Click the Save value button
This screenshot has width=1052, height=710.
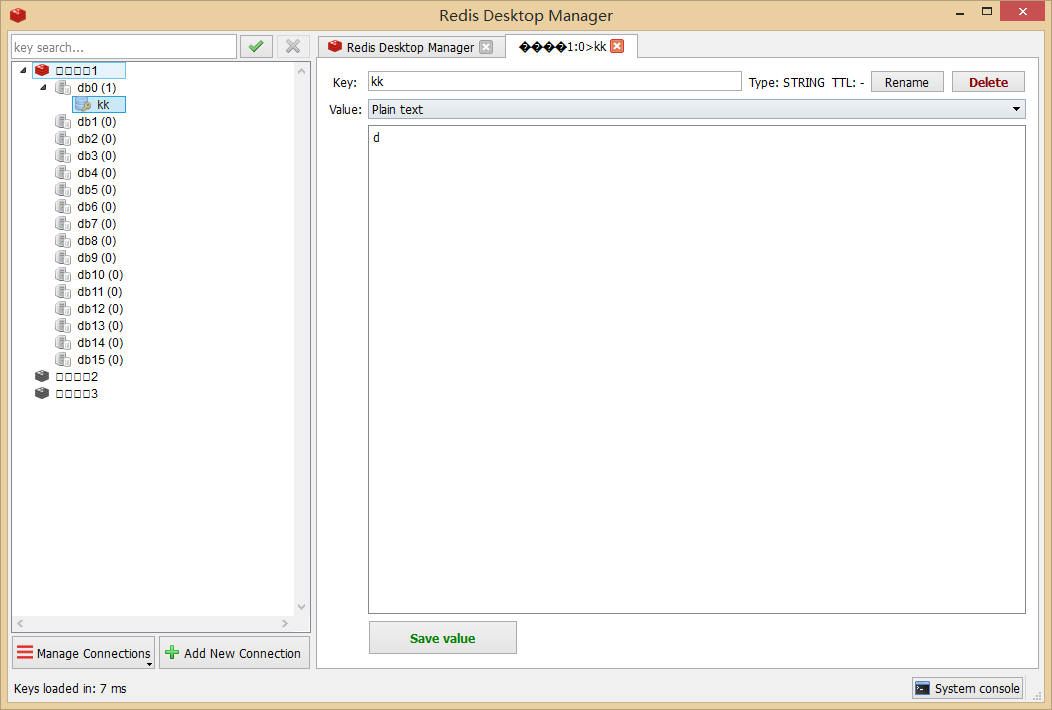tap(443, 638)
